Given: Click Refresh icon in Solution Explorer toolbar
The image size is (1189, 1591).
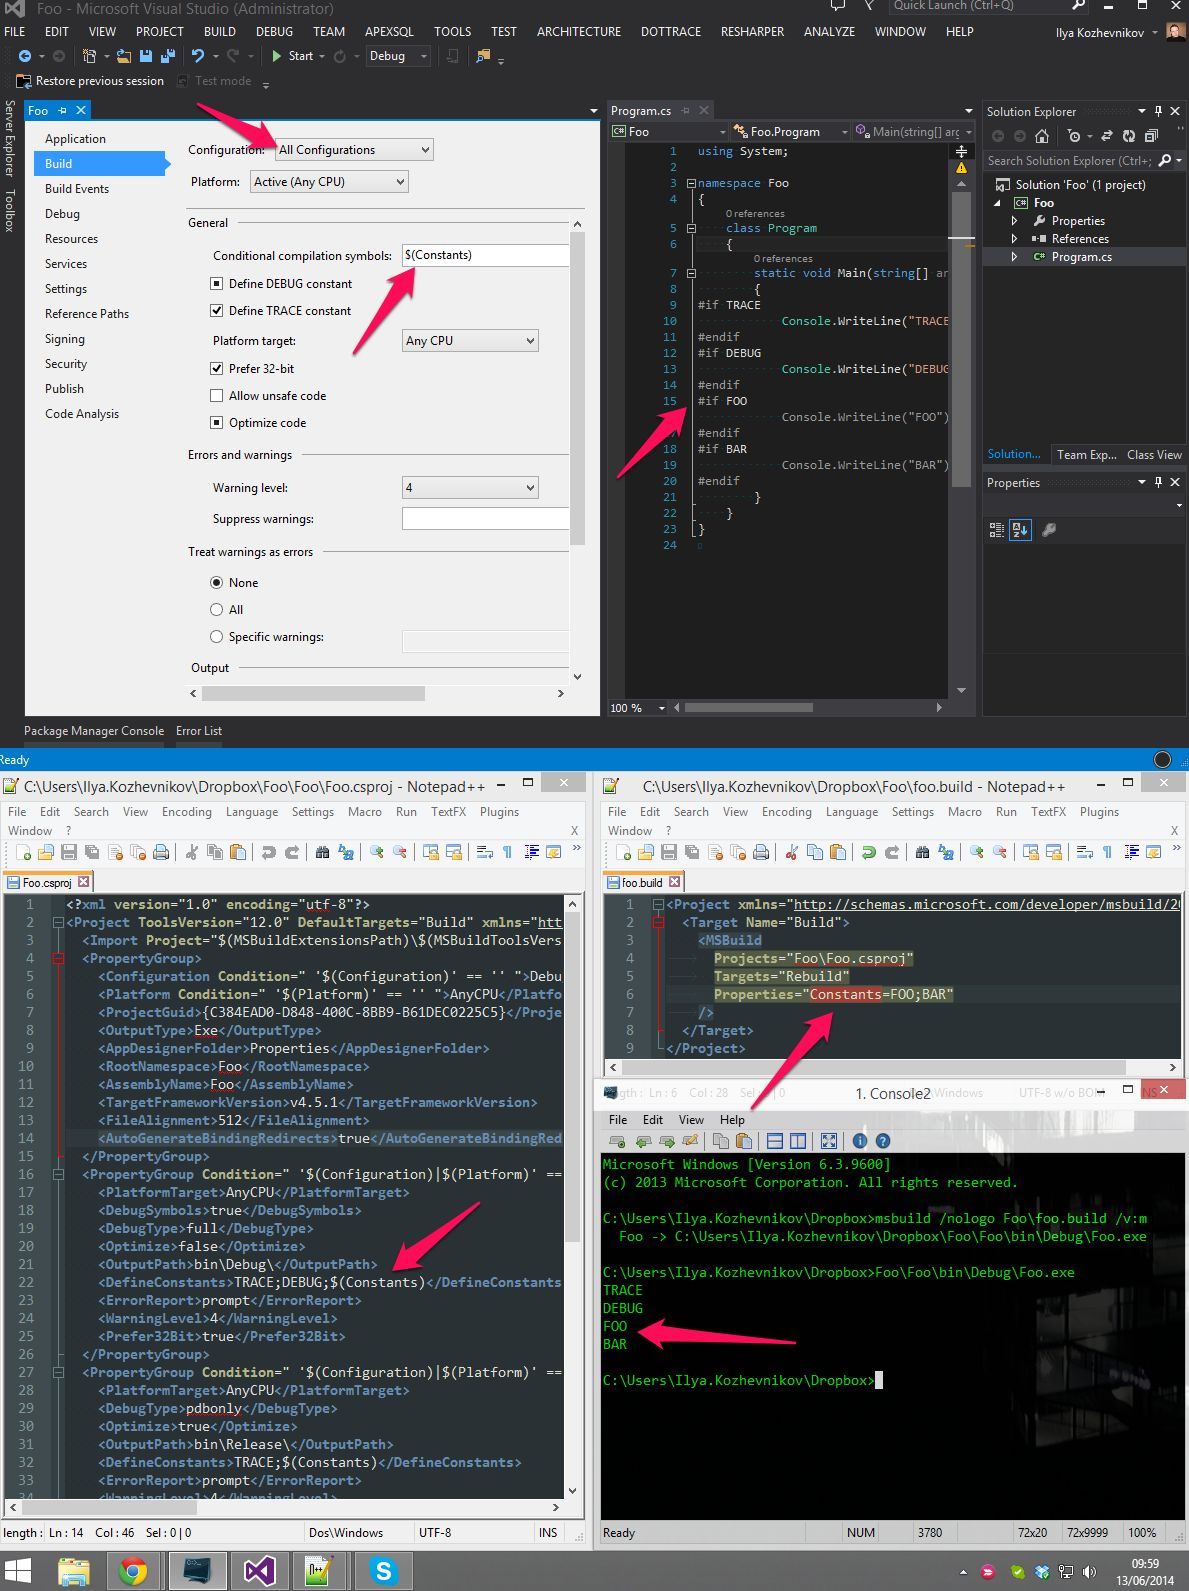Looking at the screenshot, I should click(x=1128, y=136).
